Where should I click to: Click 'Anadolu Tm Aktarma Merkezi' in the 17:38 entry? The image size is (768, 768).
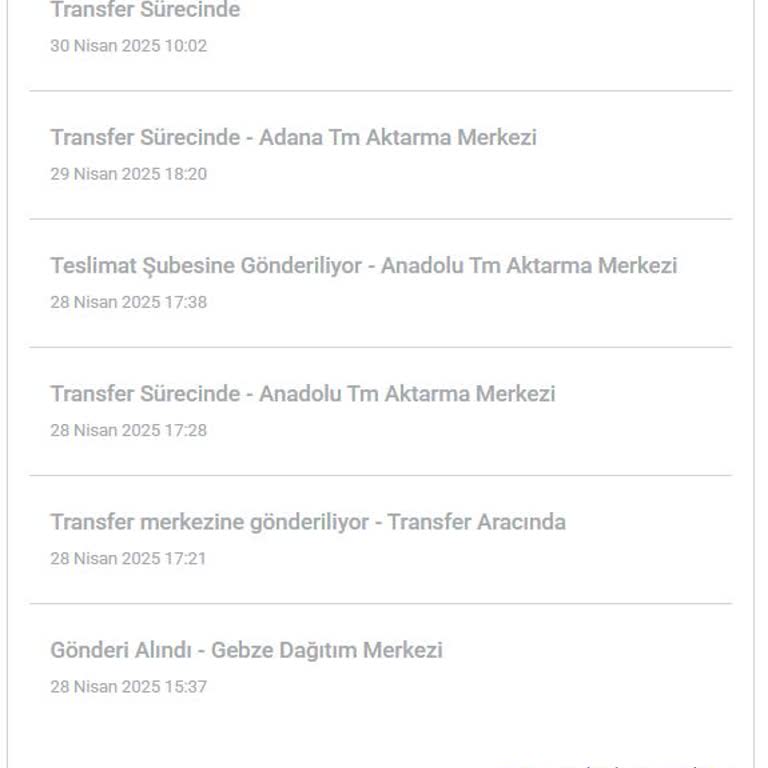(x=529, y=265)
